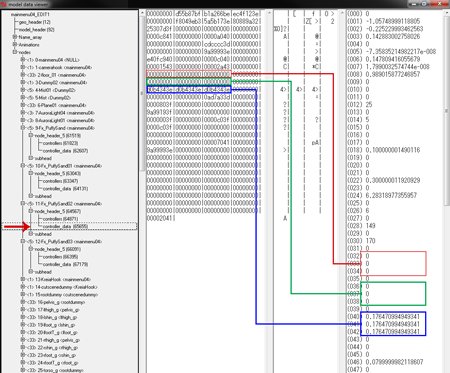450x373 pixels.
Task: Select float row (018) 0.10000001490116
Action: (x=384, y=150)
